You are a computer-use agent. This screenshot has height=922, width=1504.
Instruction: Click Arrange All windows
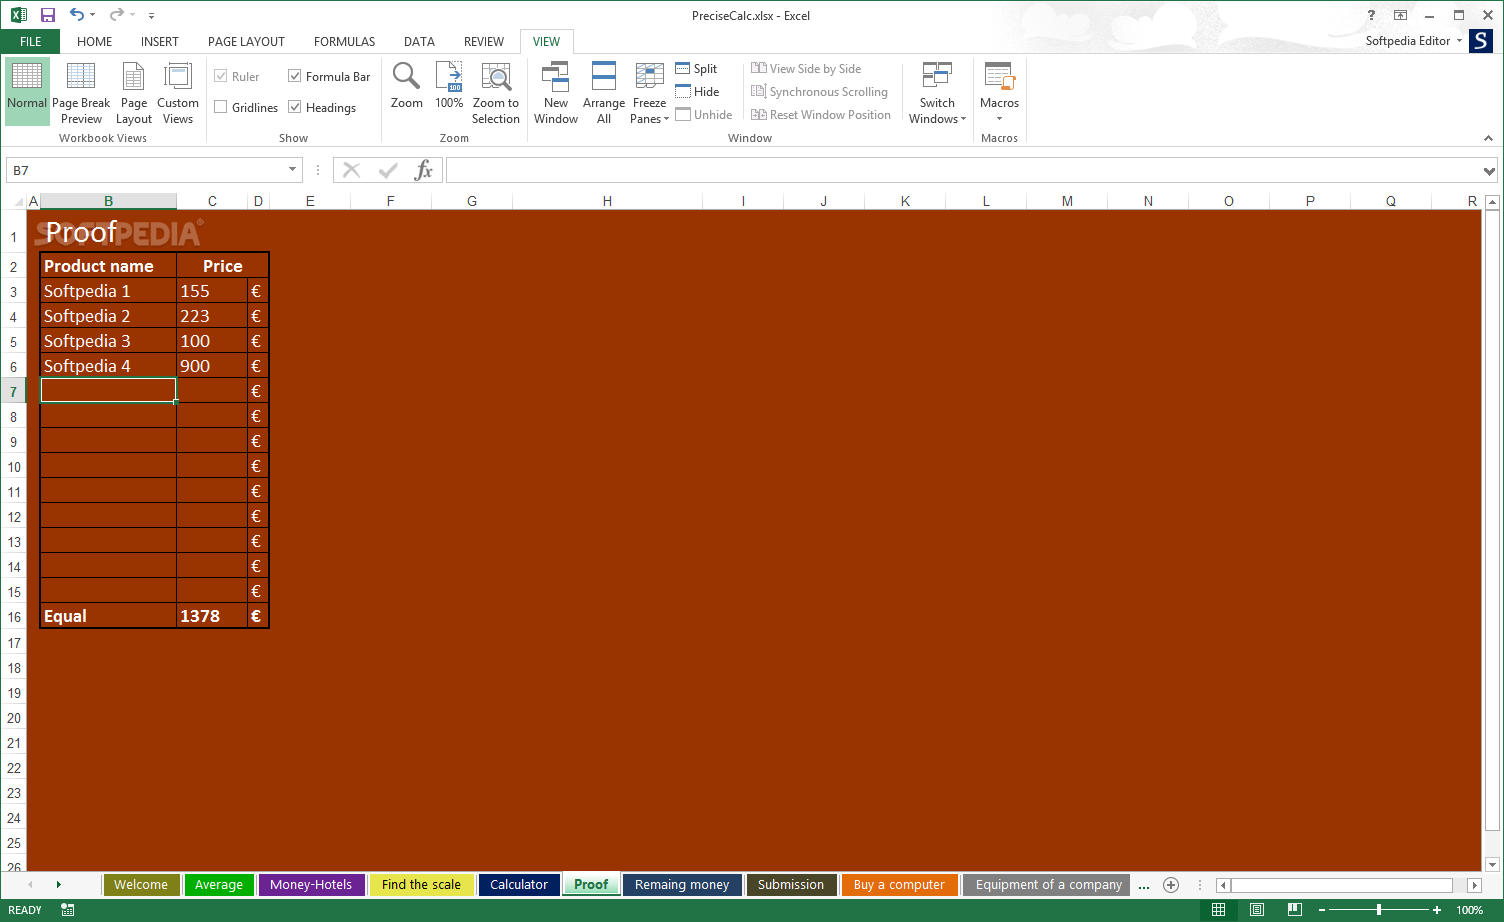604,91
